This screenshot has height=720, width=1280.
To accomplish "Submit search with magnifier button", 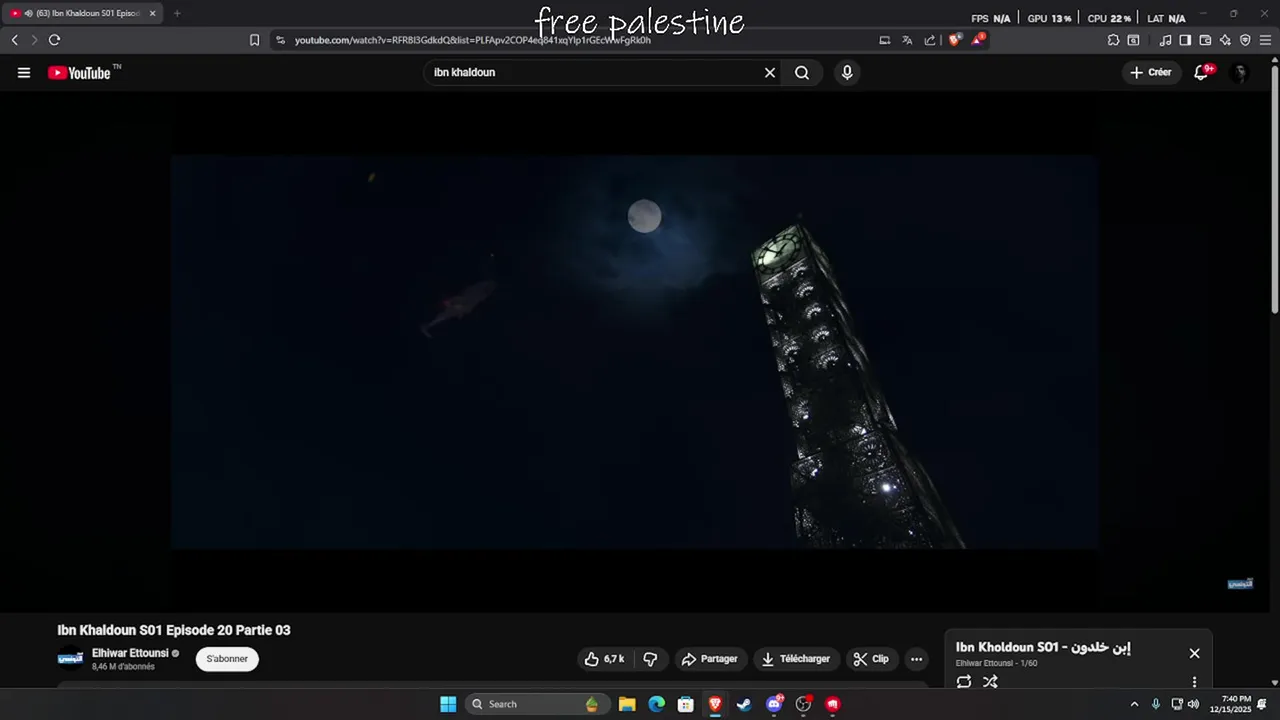I will (802, 72).
